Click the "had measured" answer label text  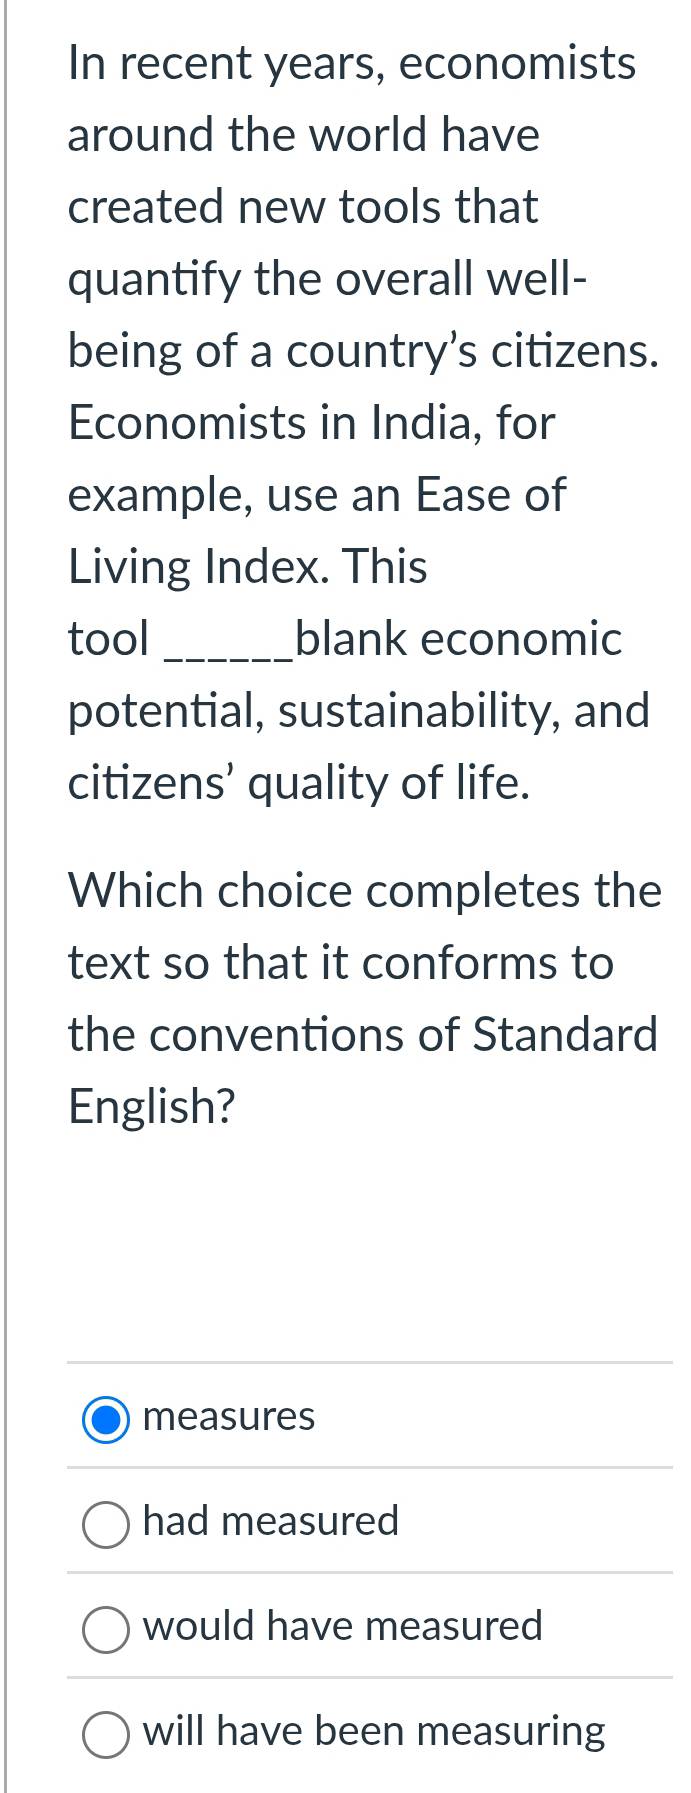pos(271,1521)
